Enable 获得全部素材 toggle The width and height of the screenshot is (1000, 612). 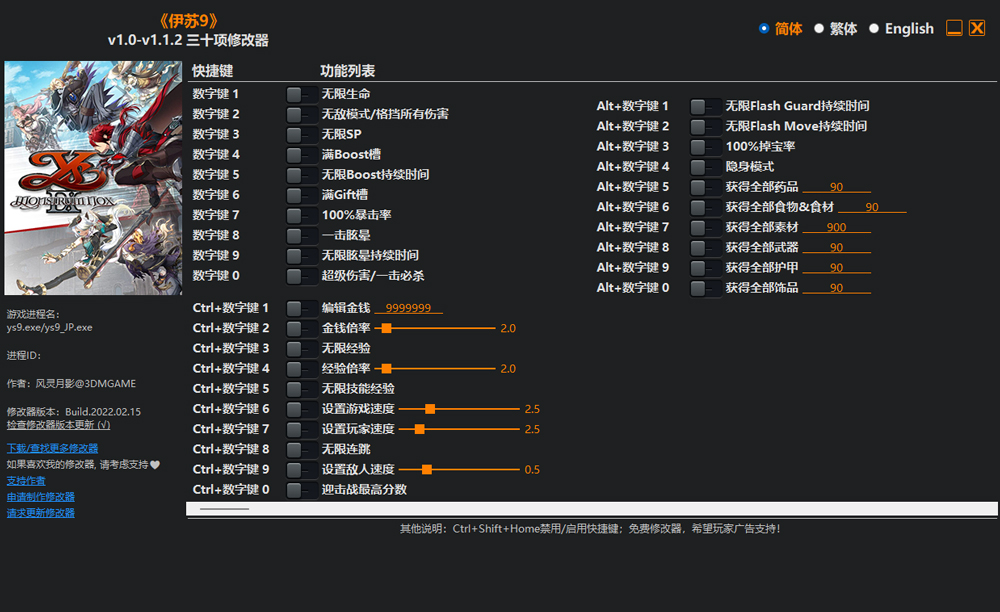coord(705,228)
